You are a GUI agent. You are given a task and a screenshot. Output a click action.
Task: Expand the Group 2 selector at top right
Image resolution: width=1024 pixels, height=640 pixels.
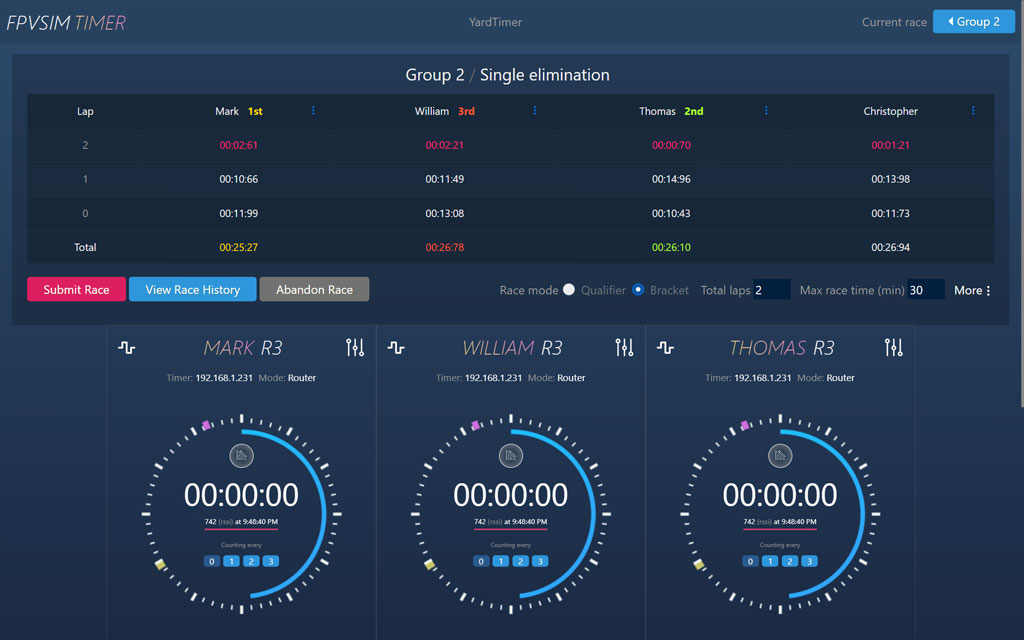tap(973, 21)
